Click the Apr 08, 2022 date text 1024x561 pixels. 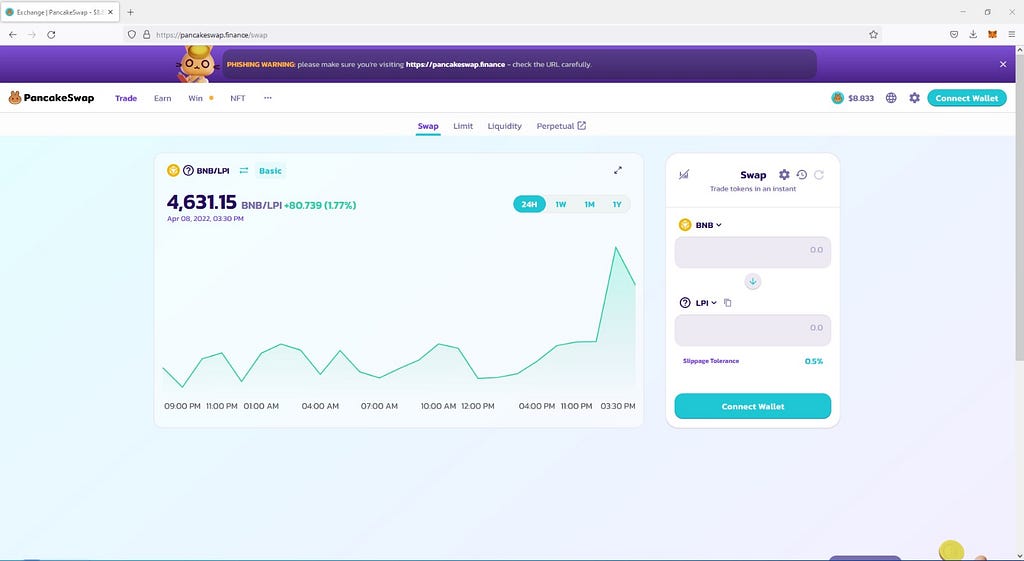pos(205,219)
